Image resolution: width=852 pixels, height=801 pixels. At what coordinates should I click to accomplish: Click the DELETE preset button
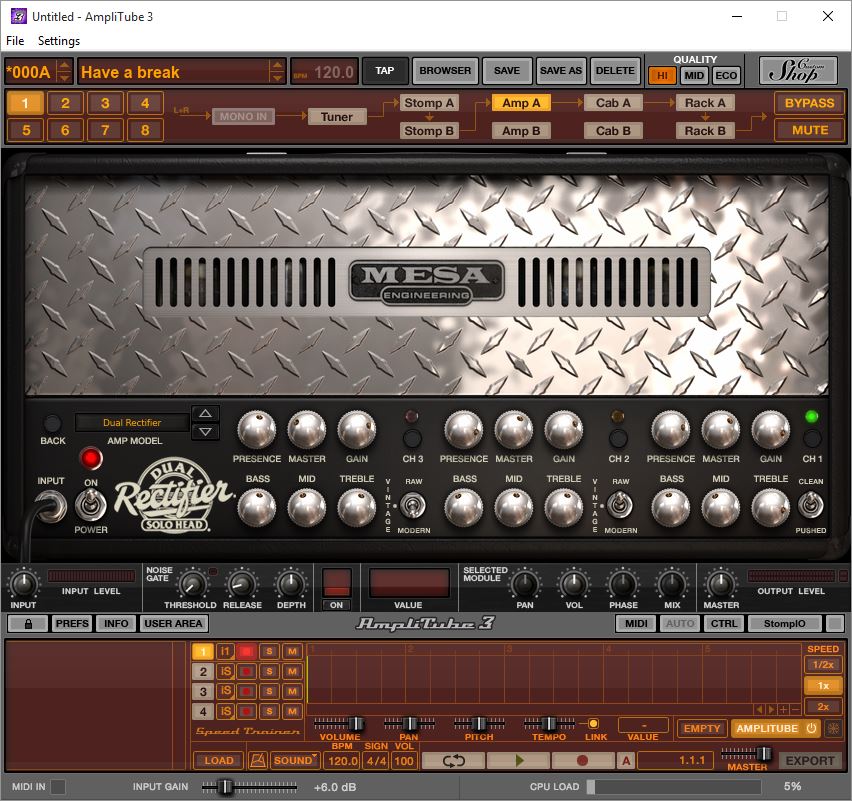click(615, 71)
